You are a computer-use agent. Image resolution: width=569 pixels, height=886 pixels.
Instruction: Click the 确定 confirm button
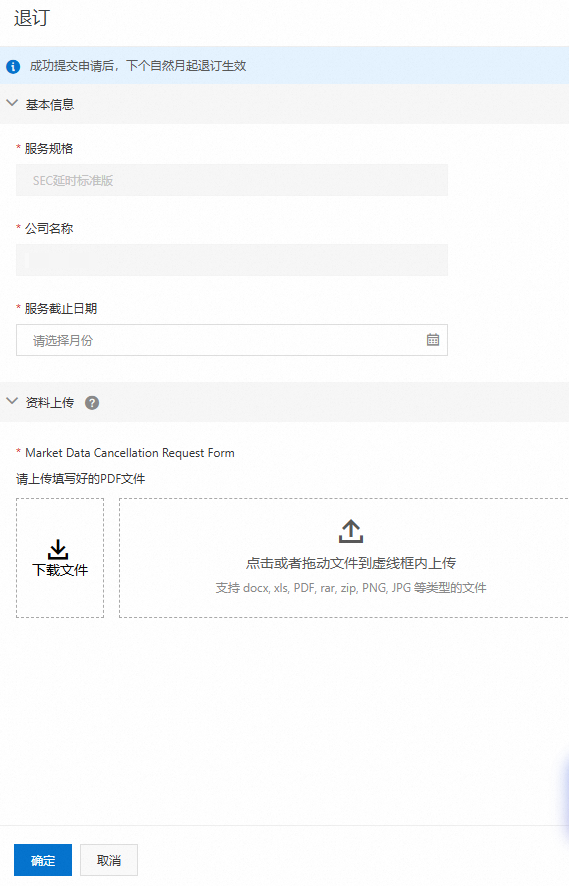click(43, 860)
